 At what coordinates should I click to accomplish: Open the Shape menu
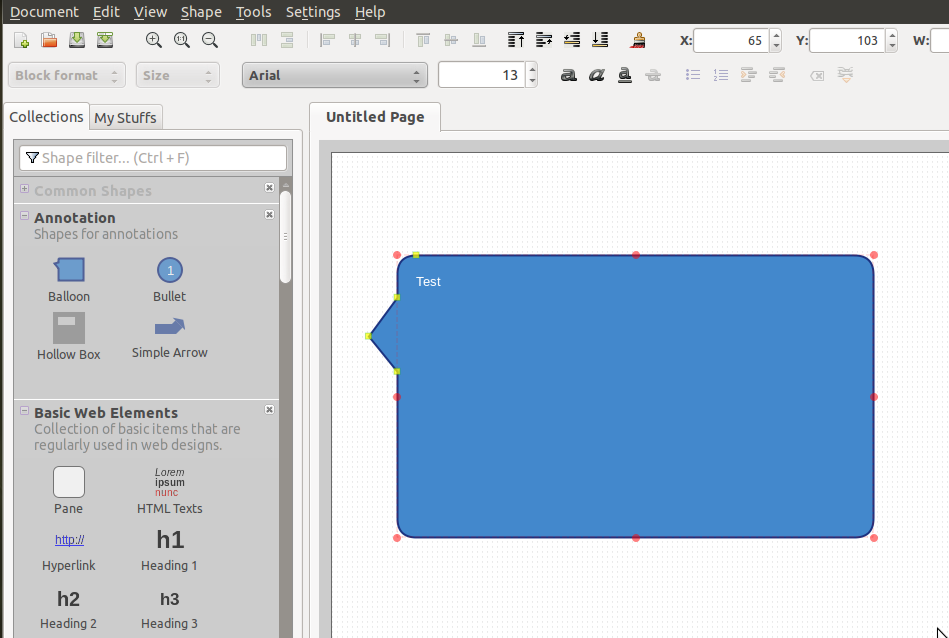[x=201, y=12]
